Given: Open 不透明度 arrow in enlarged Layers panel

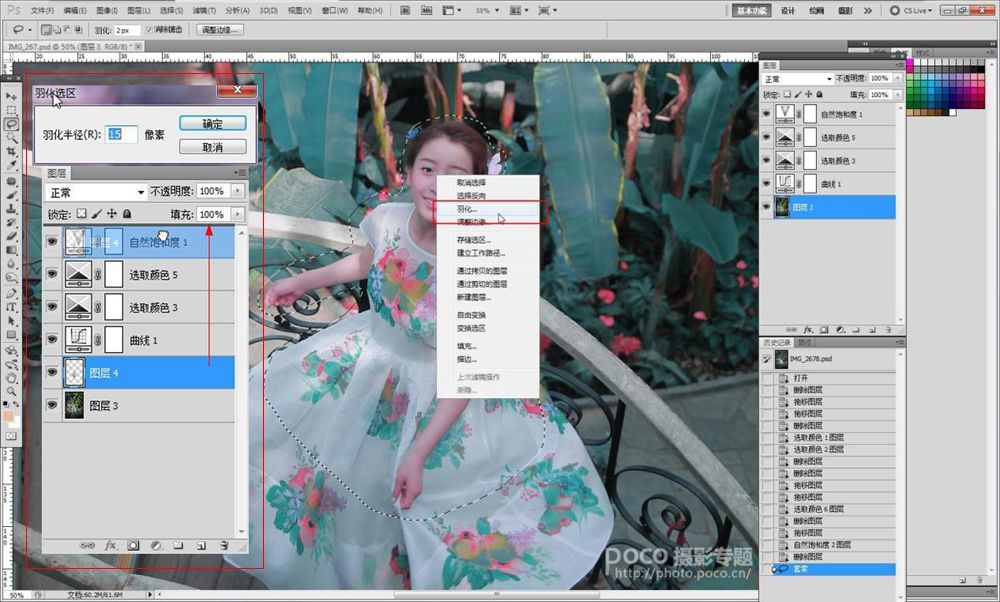Looking at the screenshot, I should pyautogui.click(x=238, y=191).
